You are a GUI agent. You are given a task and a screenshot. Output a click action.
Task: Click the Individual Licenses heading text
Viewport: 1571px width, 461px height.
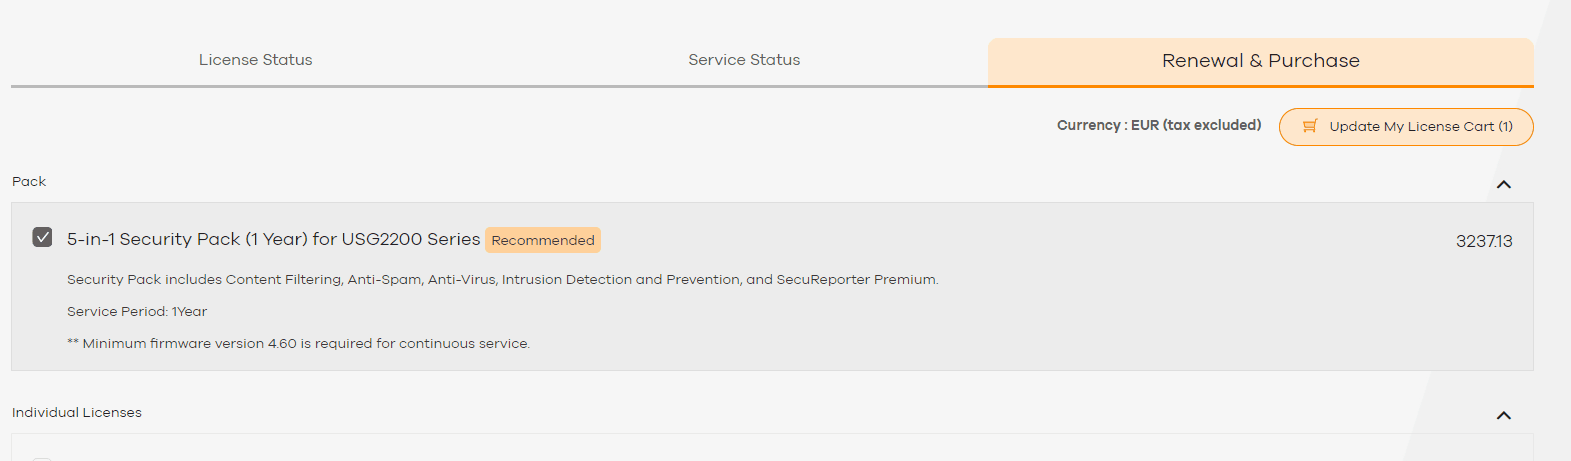[77, 412]
